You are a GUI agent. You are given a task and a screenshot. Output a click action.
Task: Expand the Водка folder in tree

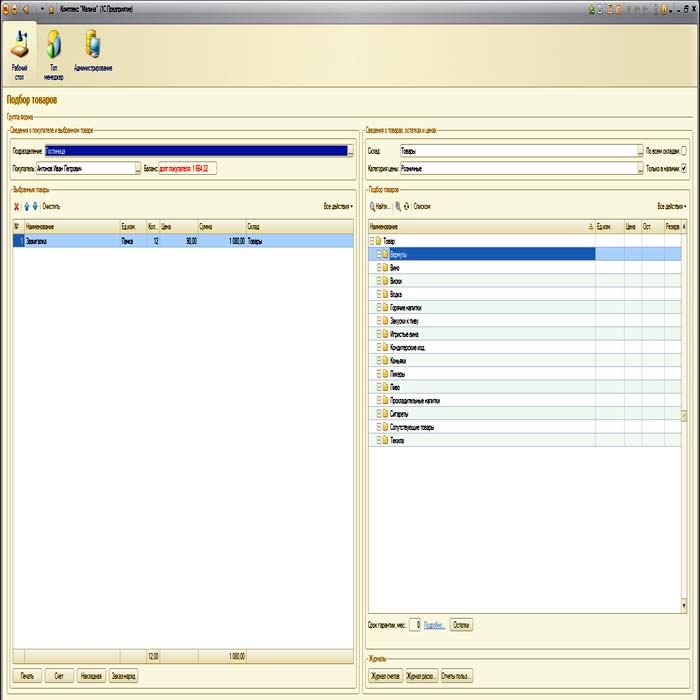tap(377, 294)
